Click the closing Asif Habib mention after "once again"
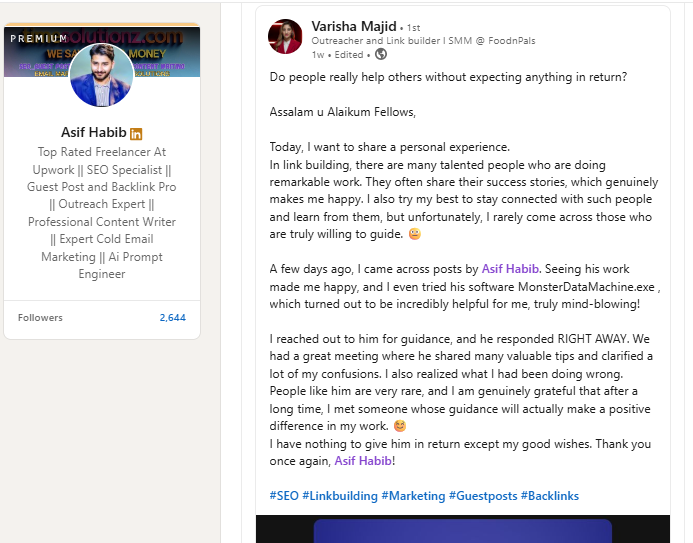The image size is (693, 543). click(x=363, y=461)
